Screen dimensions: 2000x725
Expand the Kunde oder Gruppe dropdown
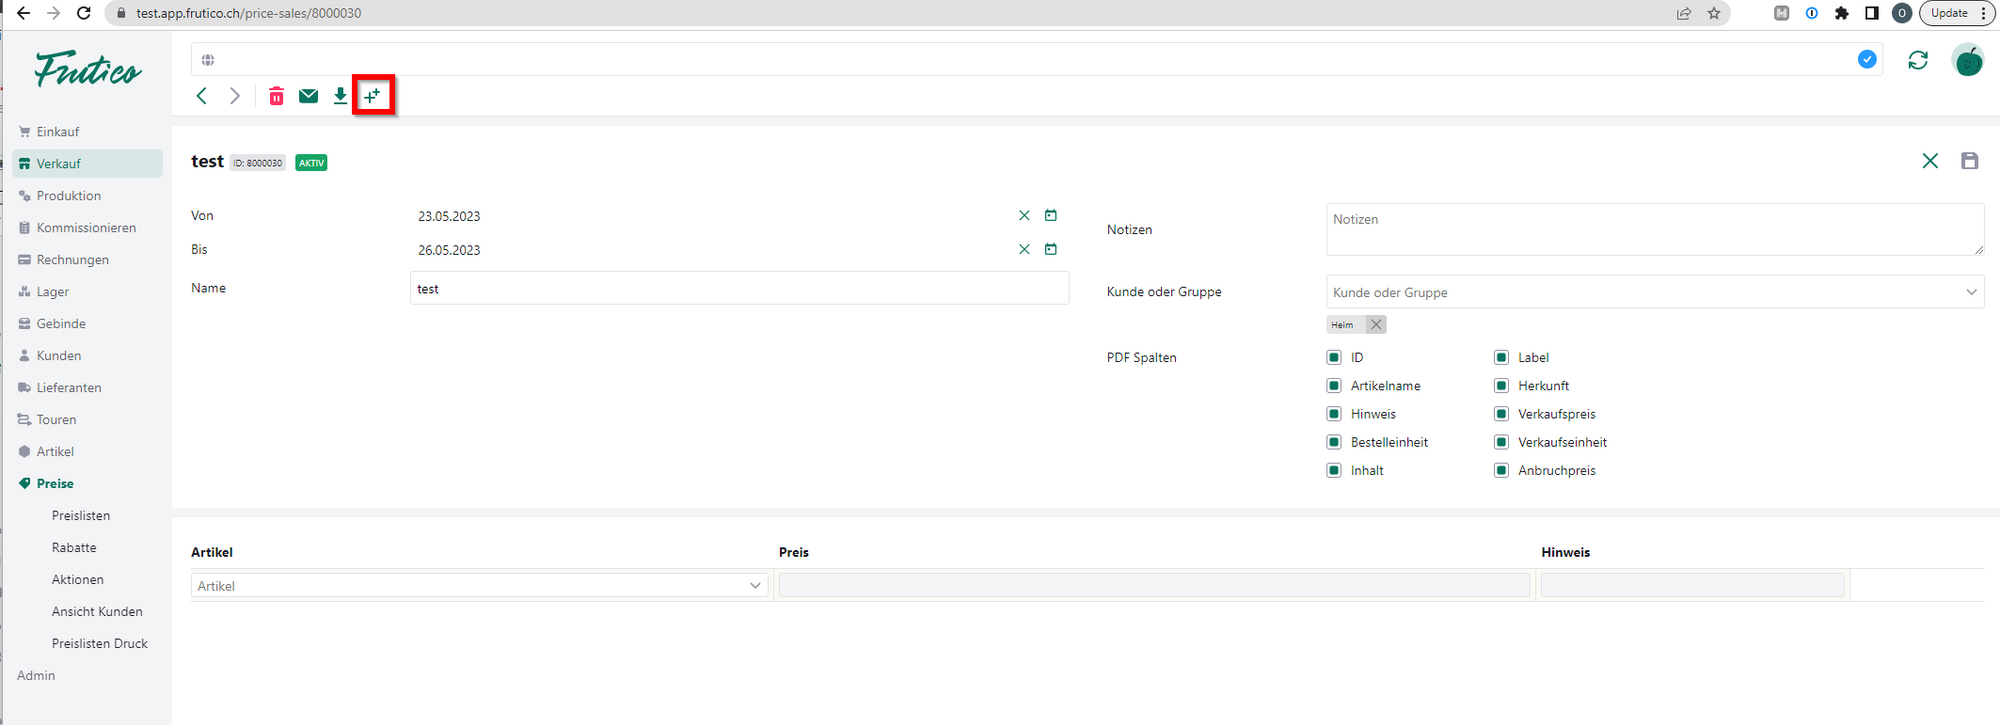tap(1970, 292)
